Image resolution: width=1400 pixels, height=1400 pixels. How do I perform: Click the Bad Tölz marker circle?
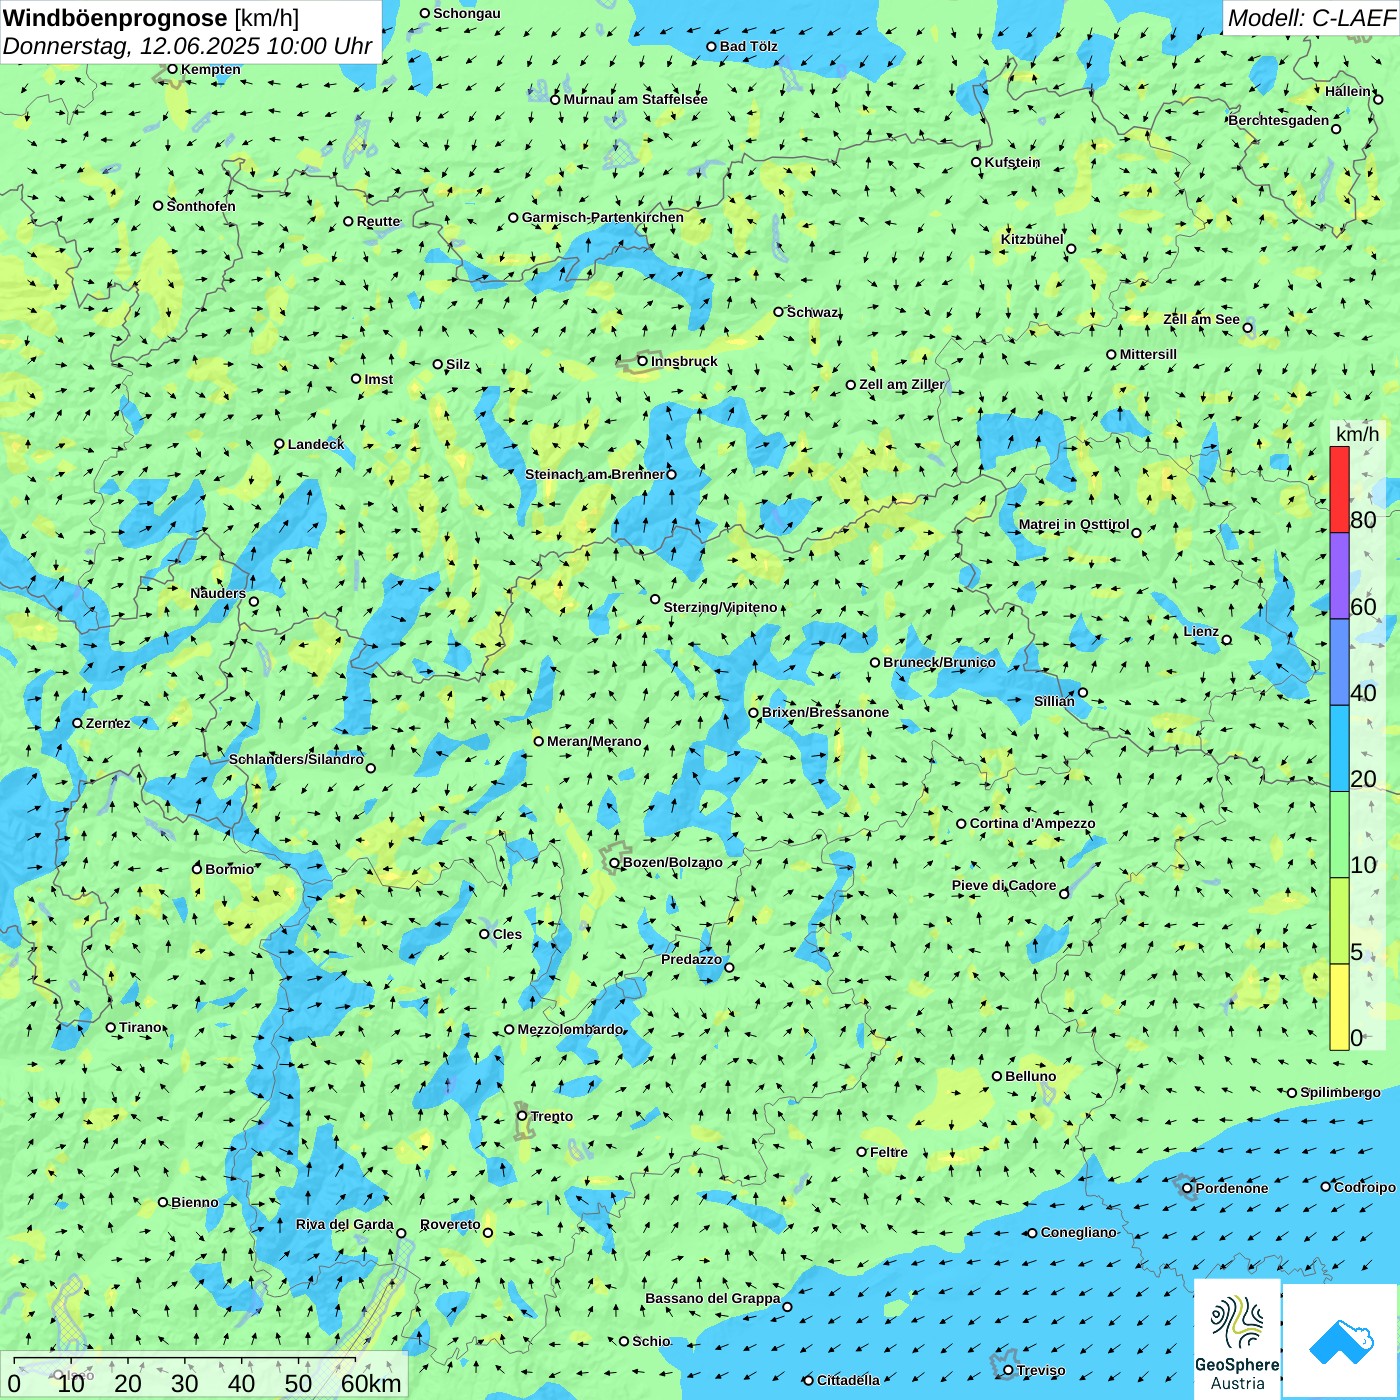click(x=712, y=46)
